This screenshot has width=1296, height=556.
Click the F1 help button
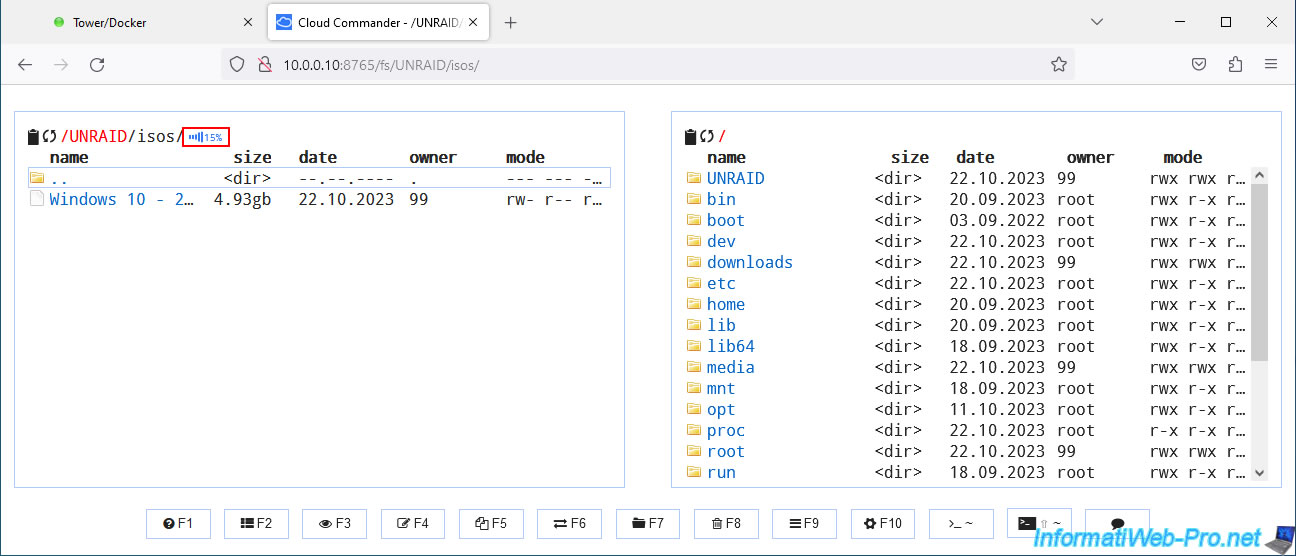point(178,523)
